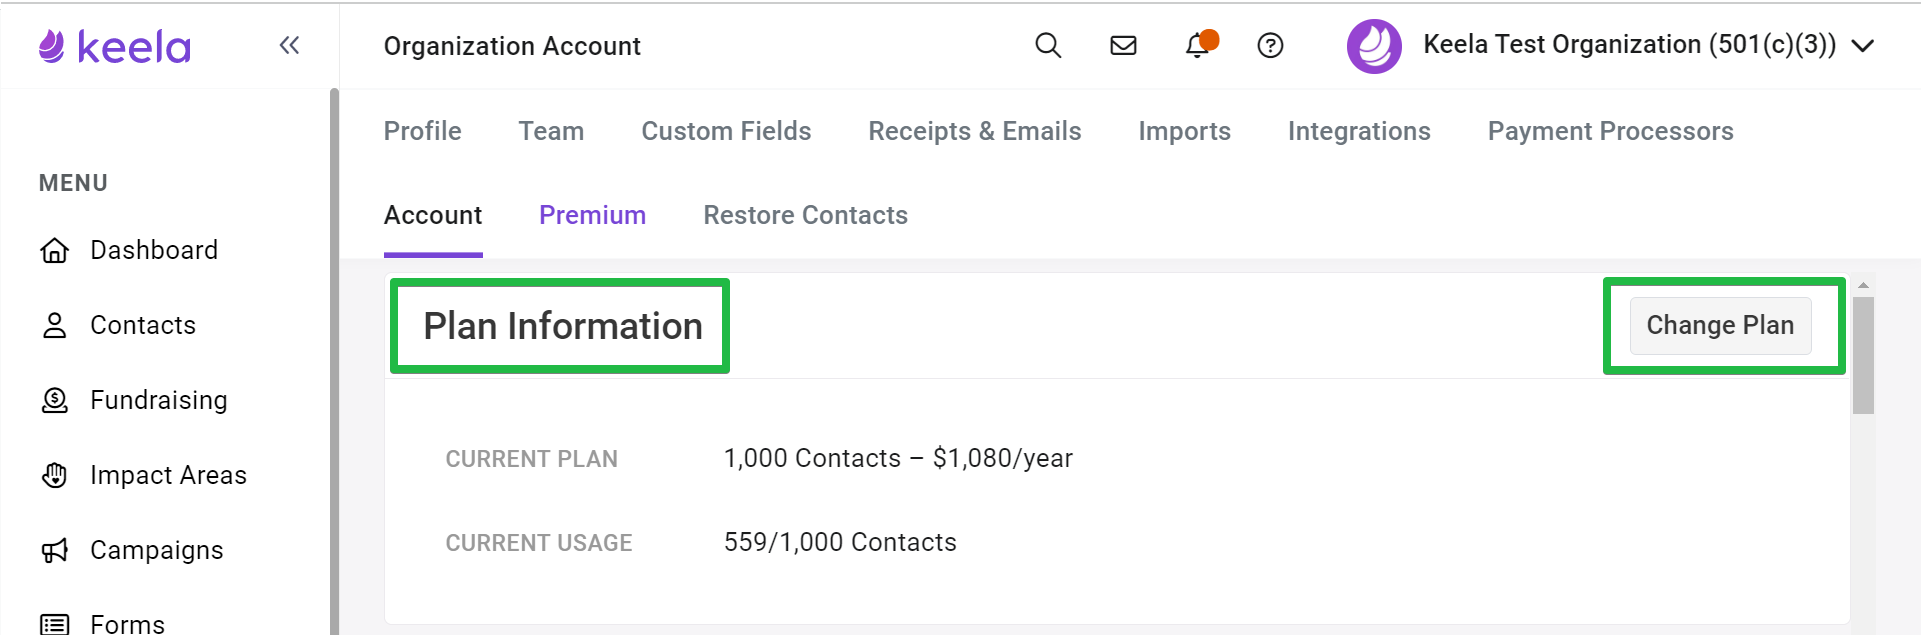This screenshot has height=635, width=1921.
Task: Click the Fundraising money icon
Action: tap(55, 400)
